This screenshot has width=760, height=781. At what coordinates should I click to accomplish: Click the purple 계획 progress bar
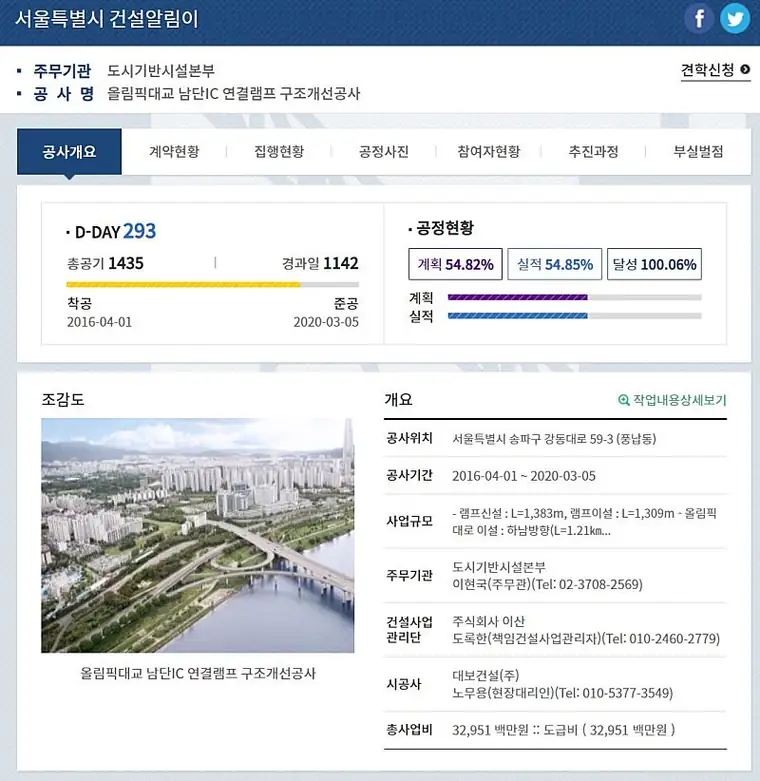pos(575,297)
